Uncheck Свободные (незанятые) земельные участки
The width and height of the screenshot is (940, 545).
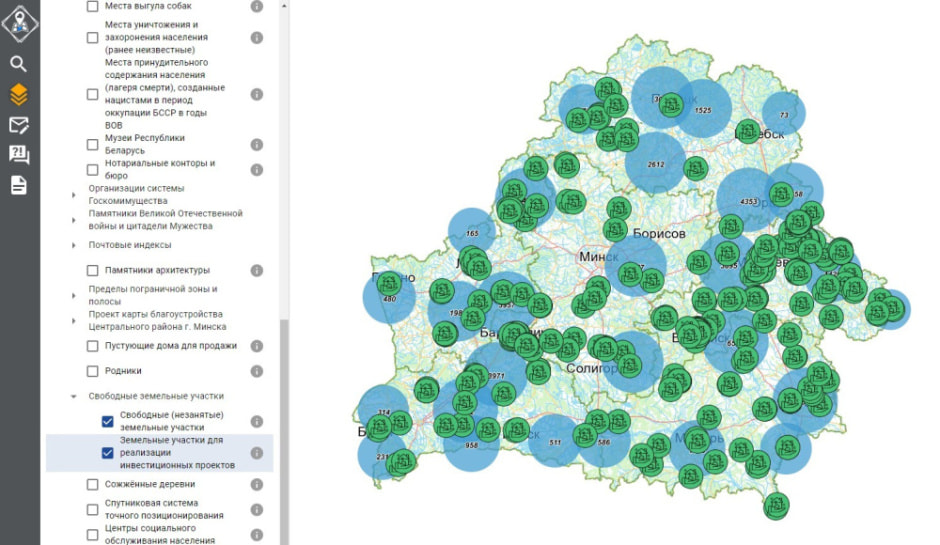[x=107, y=421]
